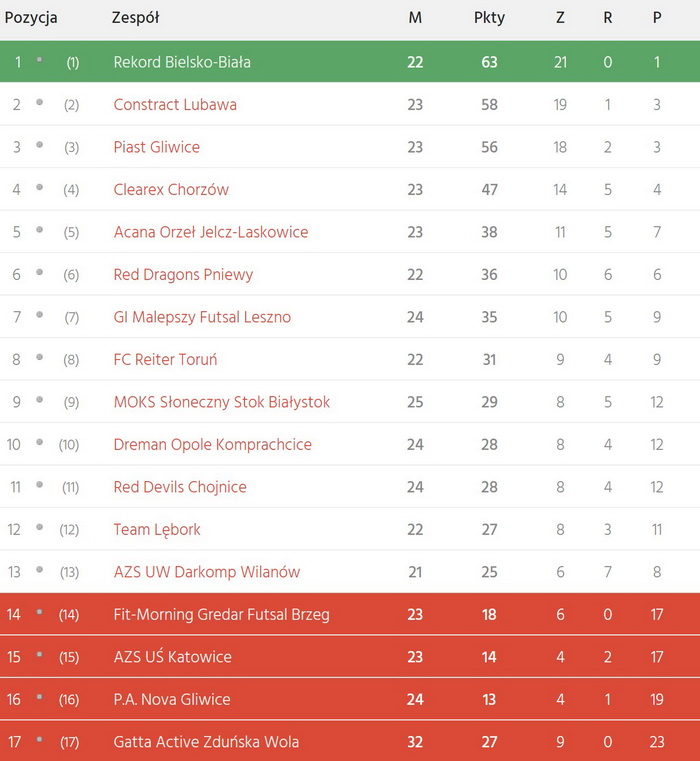Viewport: 700px width, 761px height.
Task: Open Red Dragons Pniewy link
Action: (183, 275)
